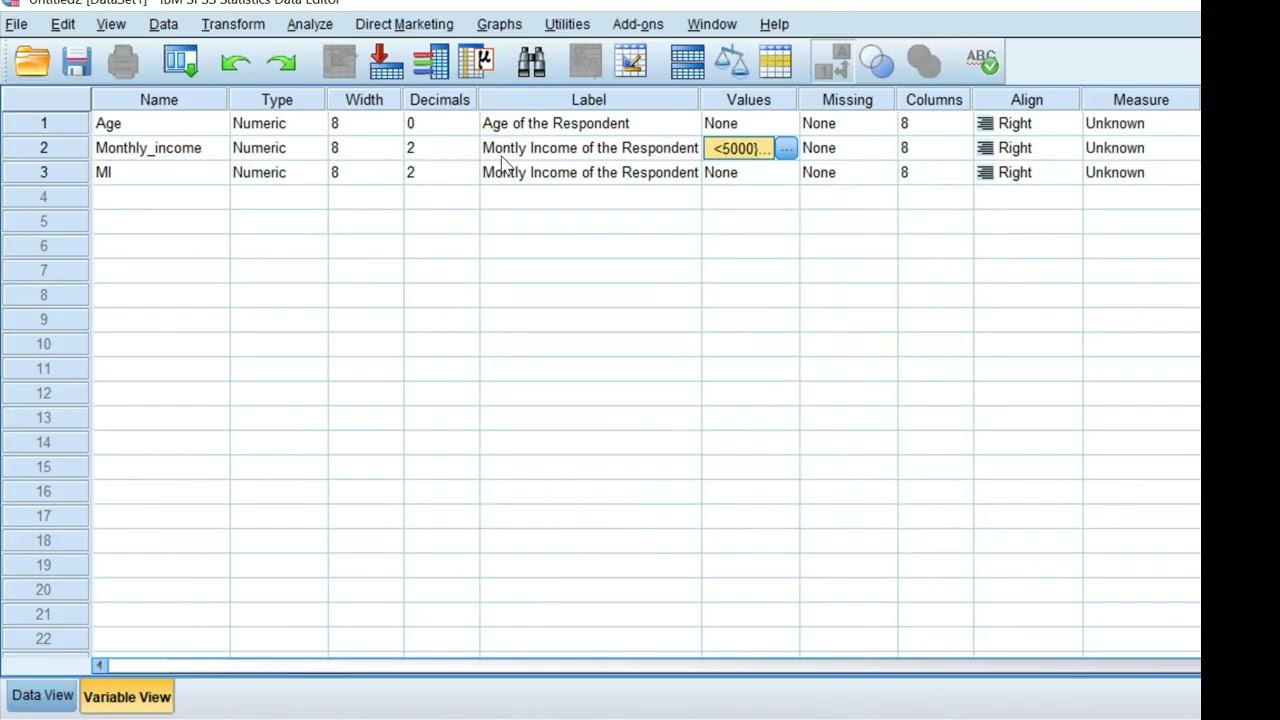
Task: Select the MI variable name cell
Action: point(159,172)
